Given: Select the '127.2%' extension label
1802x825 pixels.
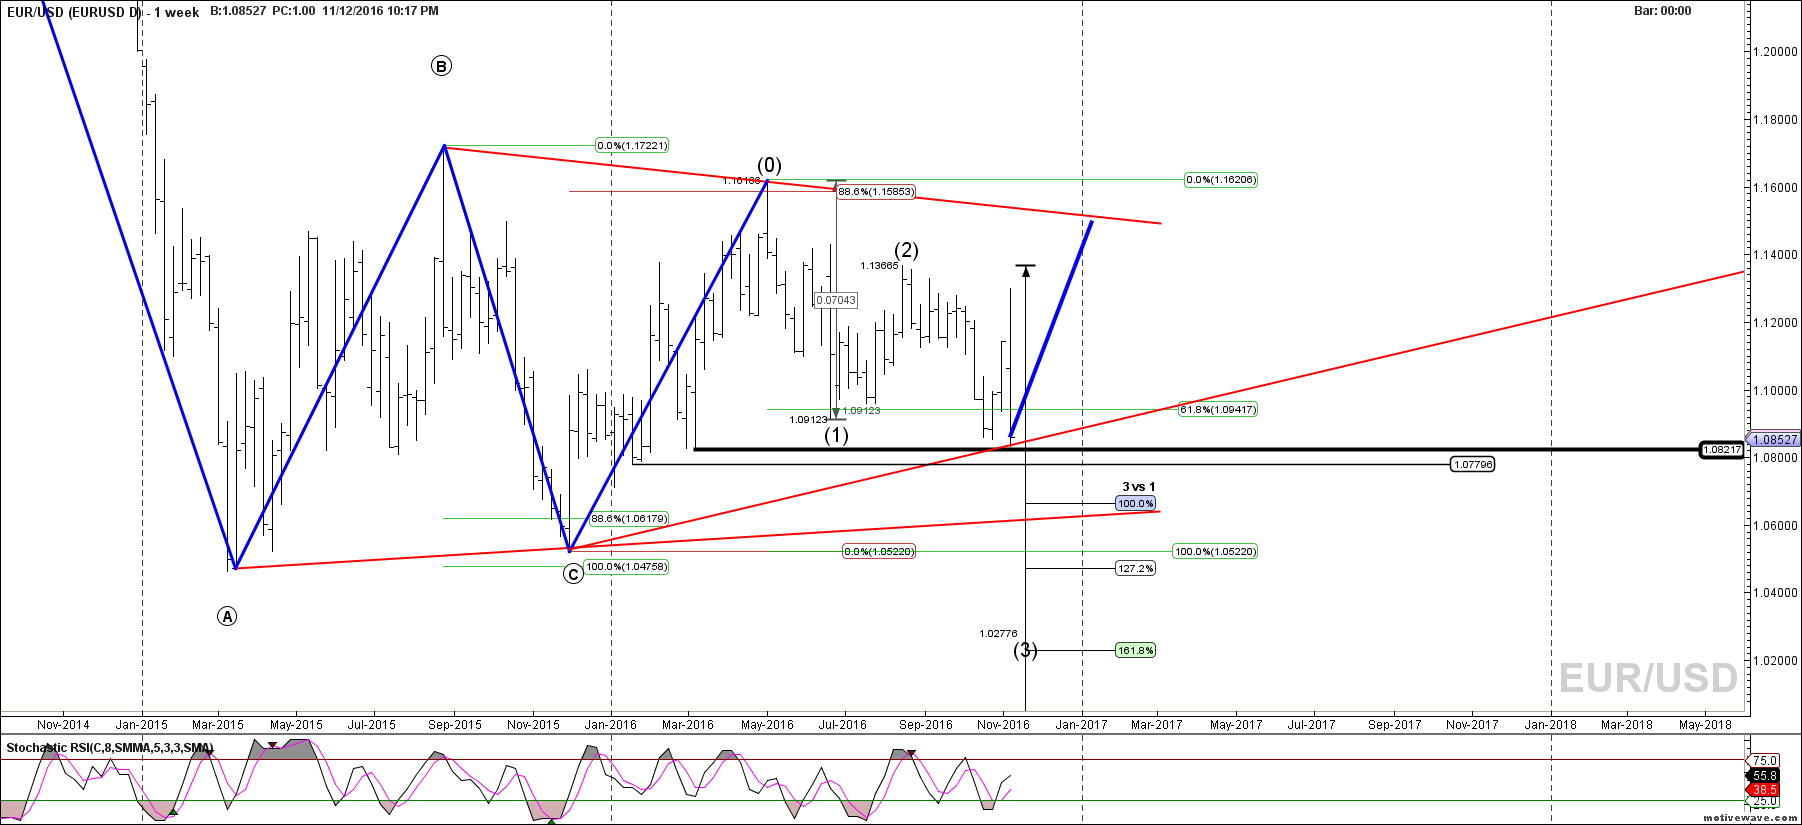Looking at the screenshot, I should pos(1136,569).
